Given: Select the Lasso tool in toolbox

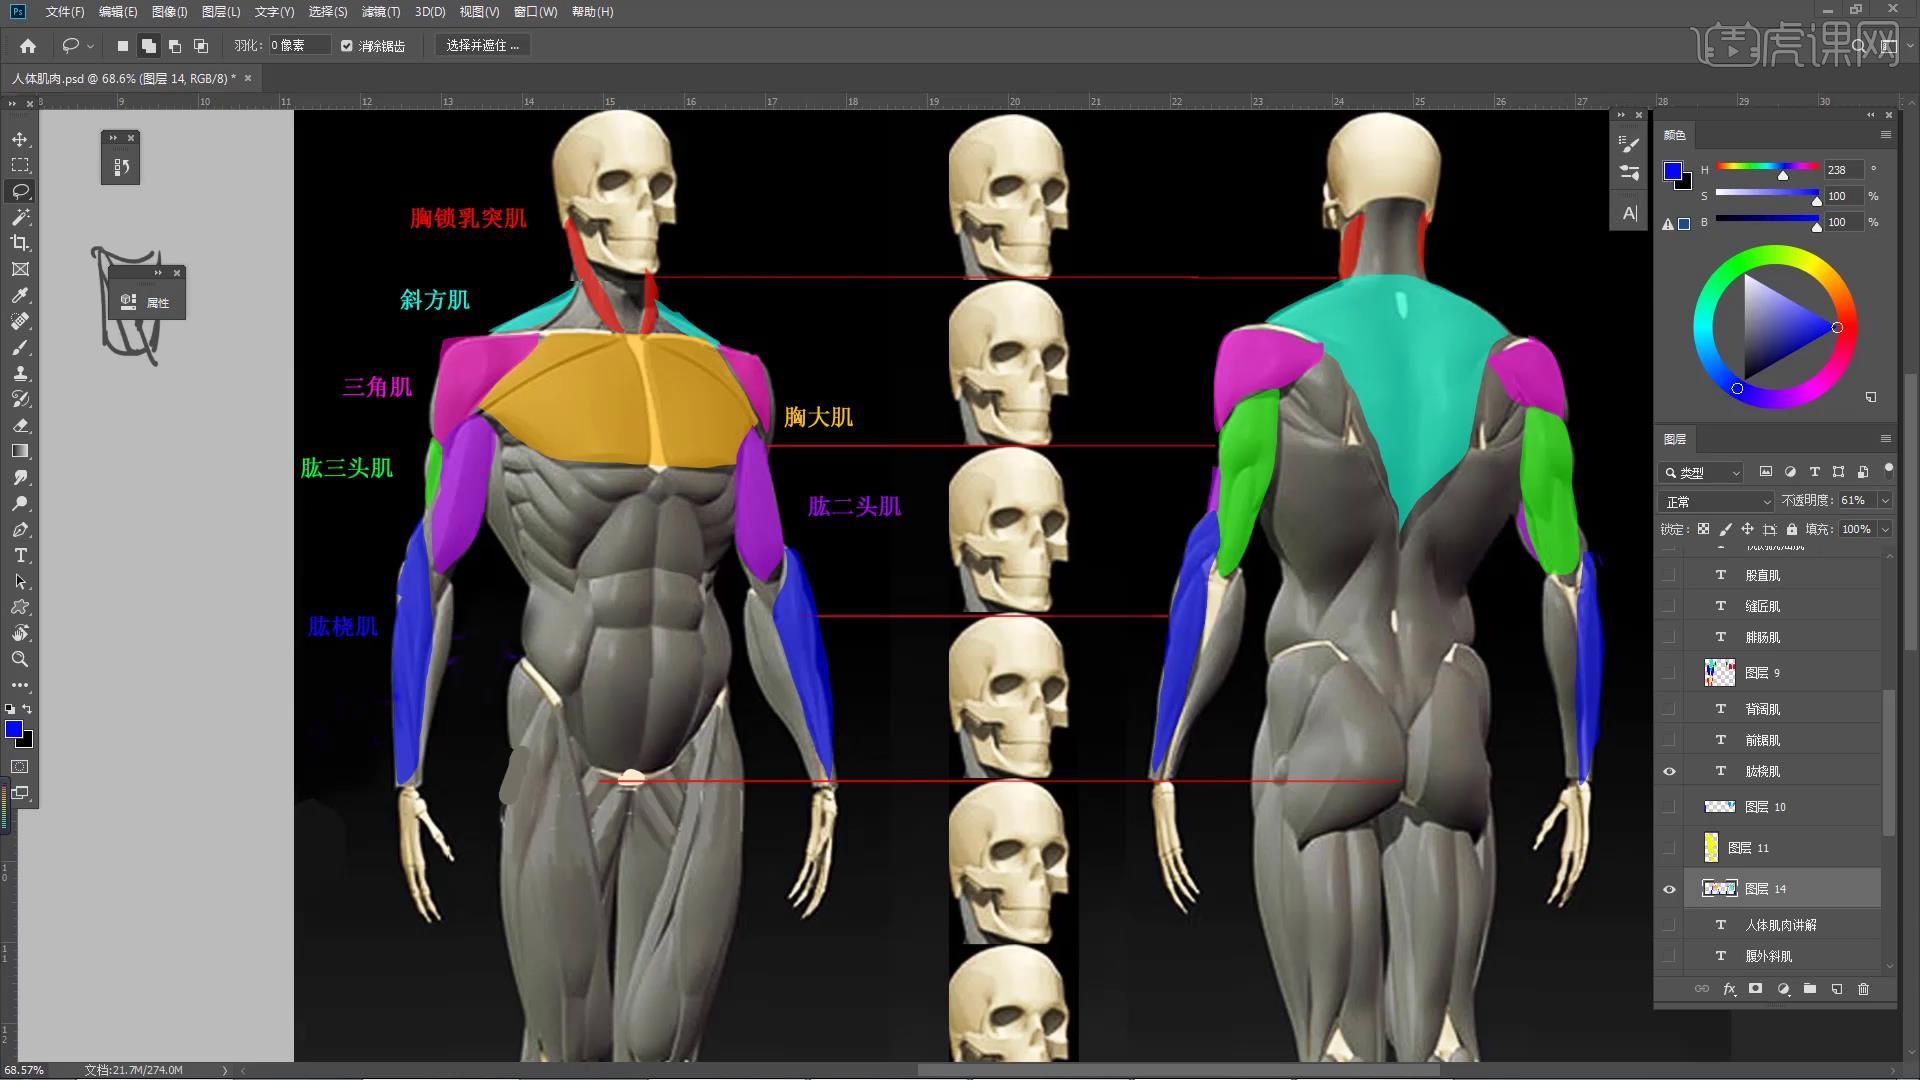Looking at the screenshot, I should click(20, 191).
